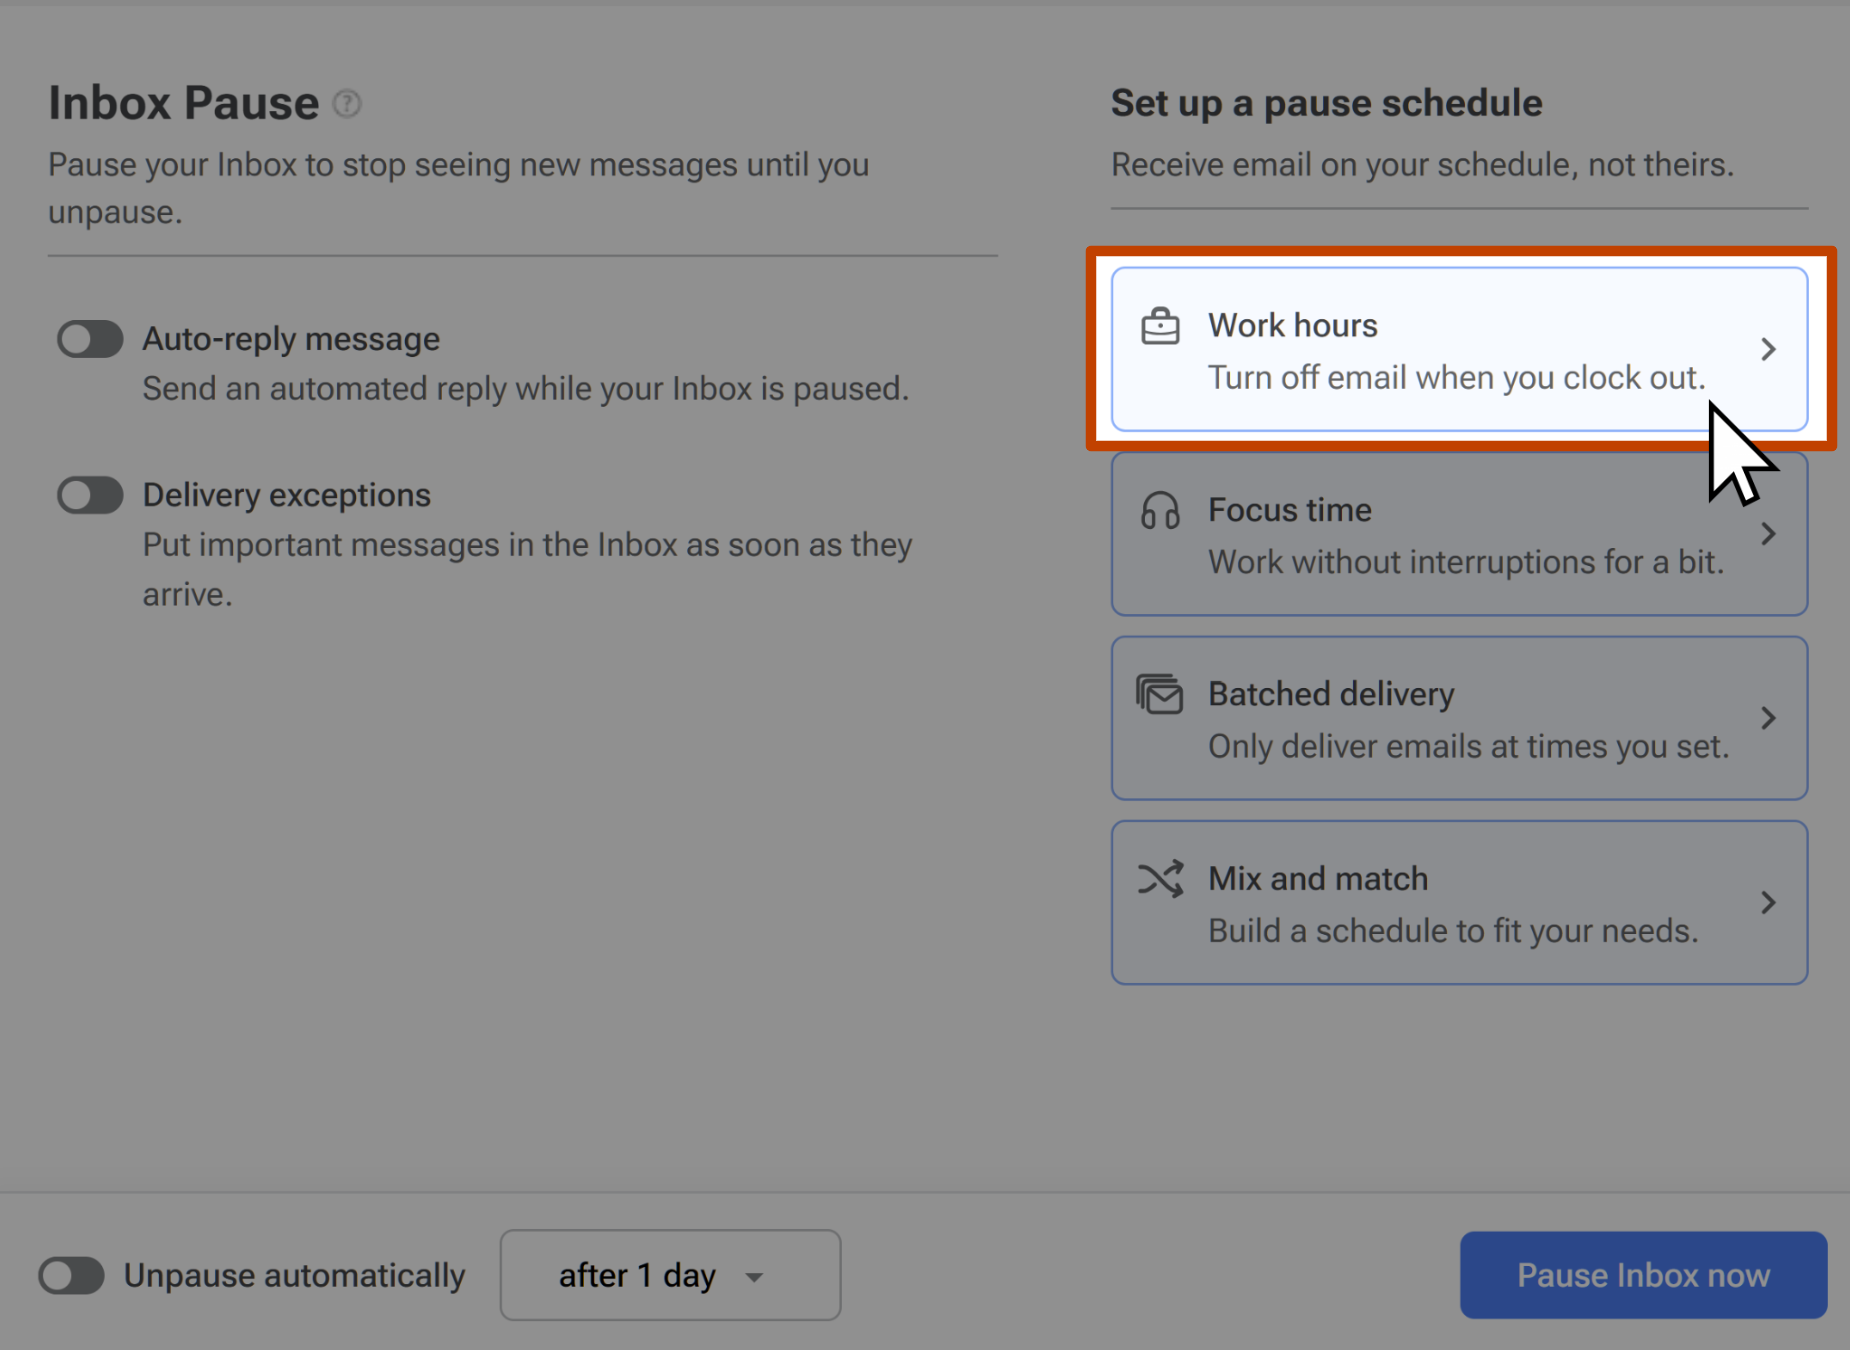Click 'Auto-reply message' label text
This screenshot has width=1851, height=1350.
pos(291,339)
